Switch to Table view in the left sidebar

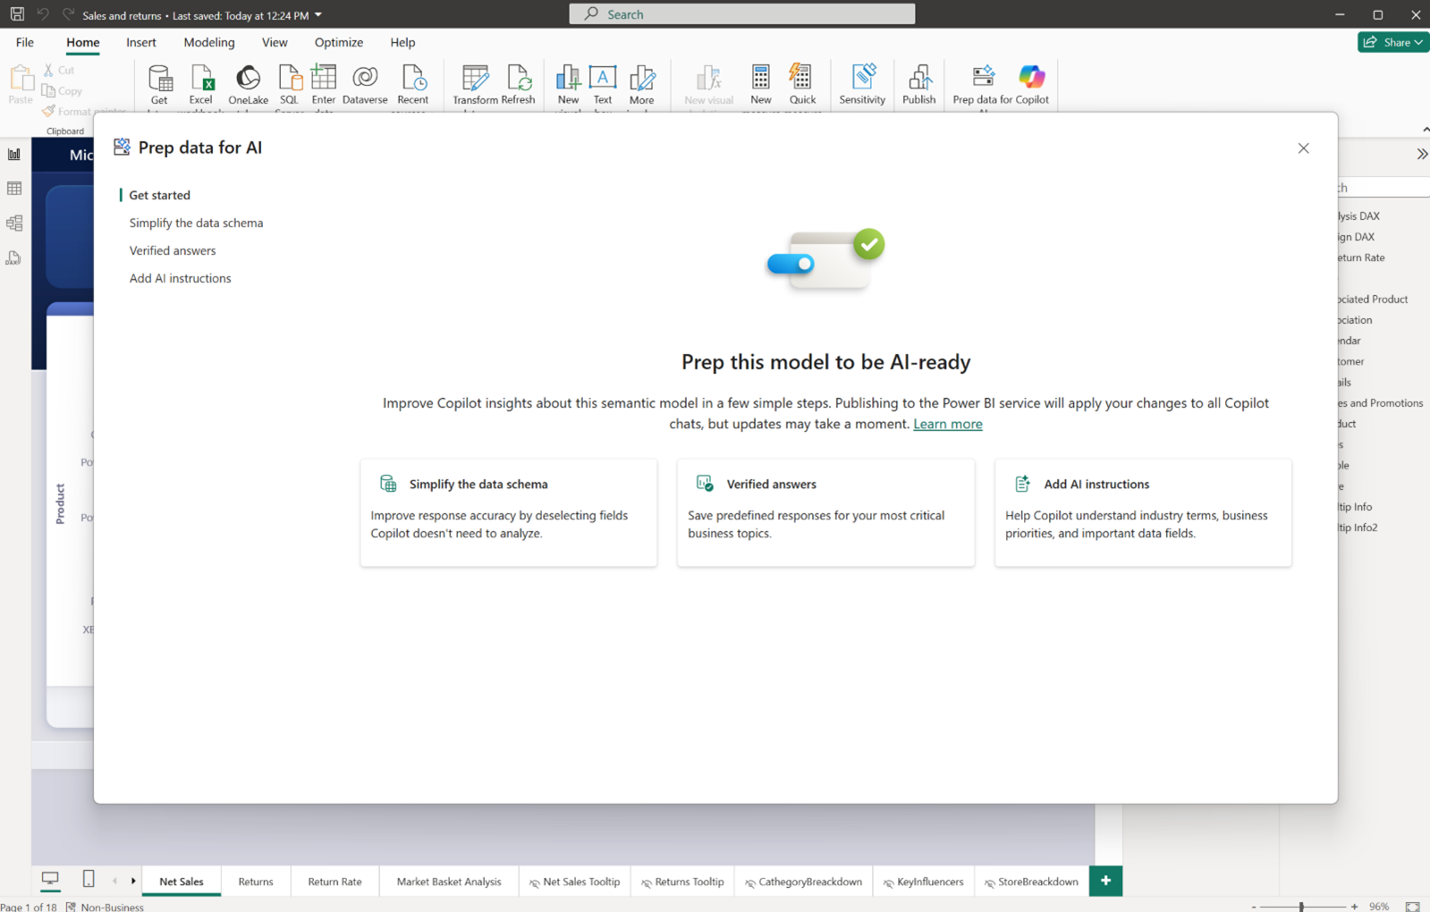(x=14, y=188)
